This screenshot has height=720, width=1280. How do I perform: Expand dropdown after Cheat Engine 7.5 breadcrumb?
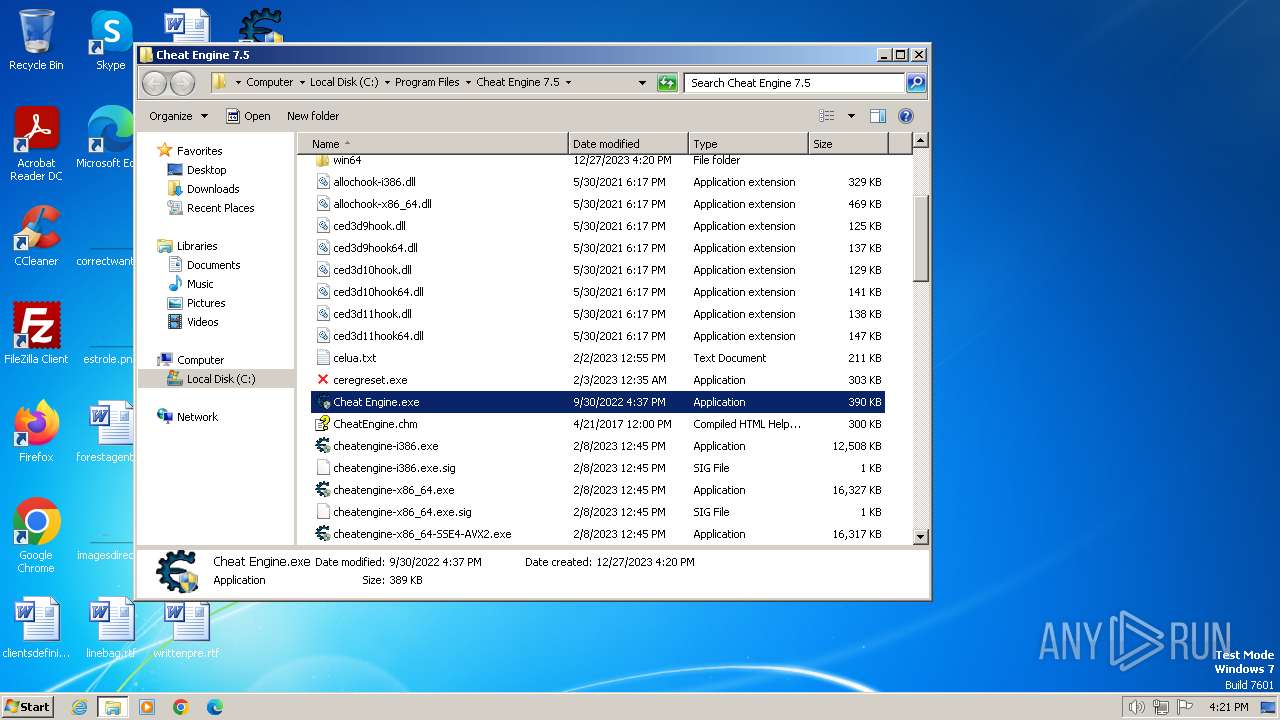pyautogui.click(x=569, y=83)
